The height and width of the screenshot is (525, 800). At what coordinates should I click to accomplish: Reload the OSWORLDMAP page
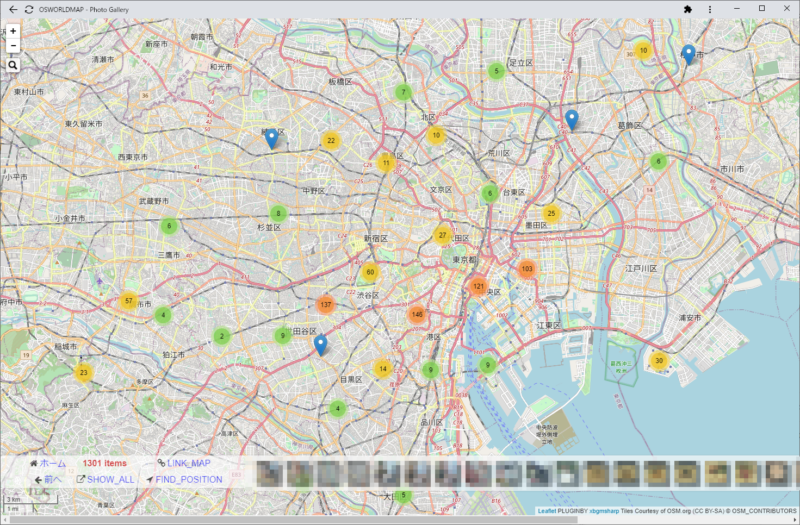[x=29, y=9]
